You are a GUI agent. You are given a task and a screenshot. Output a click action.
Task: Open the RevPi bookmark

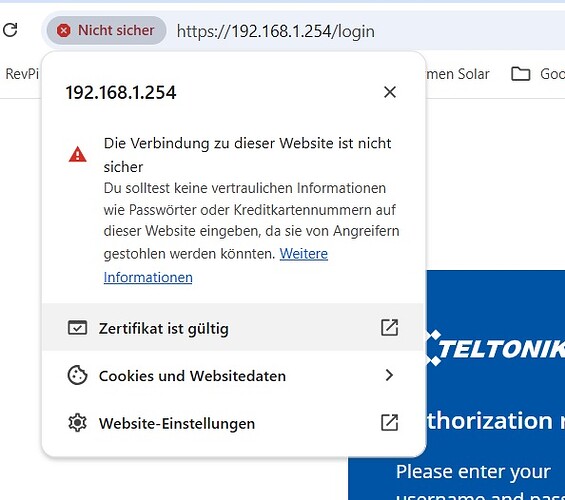coord(22,74)
